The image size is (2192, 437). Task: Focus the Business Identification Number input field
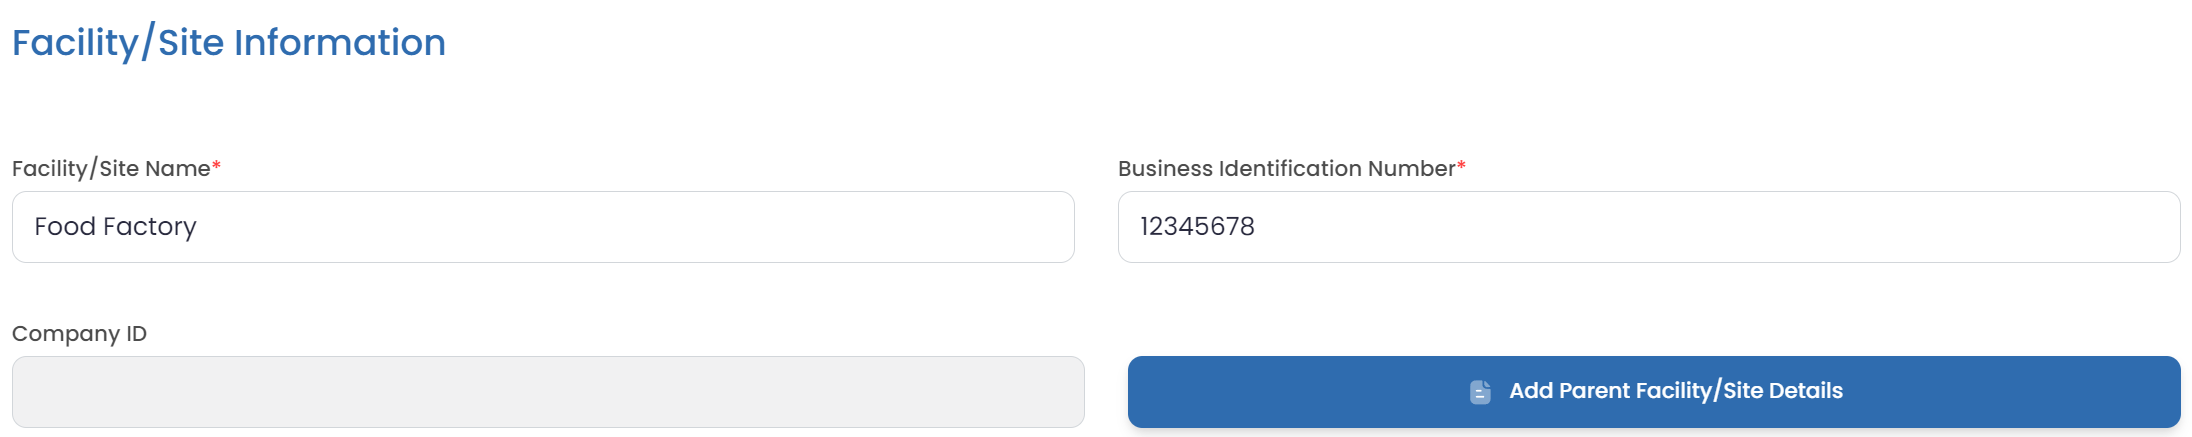point(1648,227)
